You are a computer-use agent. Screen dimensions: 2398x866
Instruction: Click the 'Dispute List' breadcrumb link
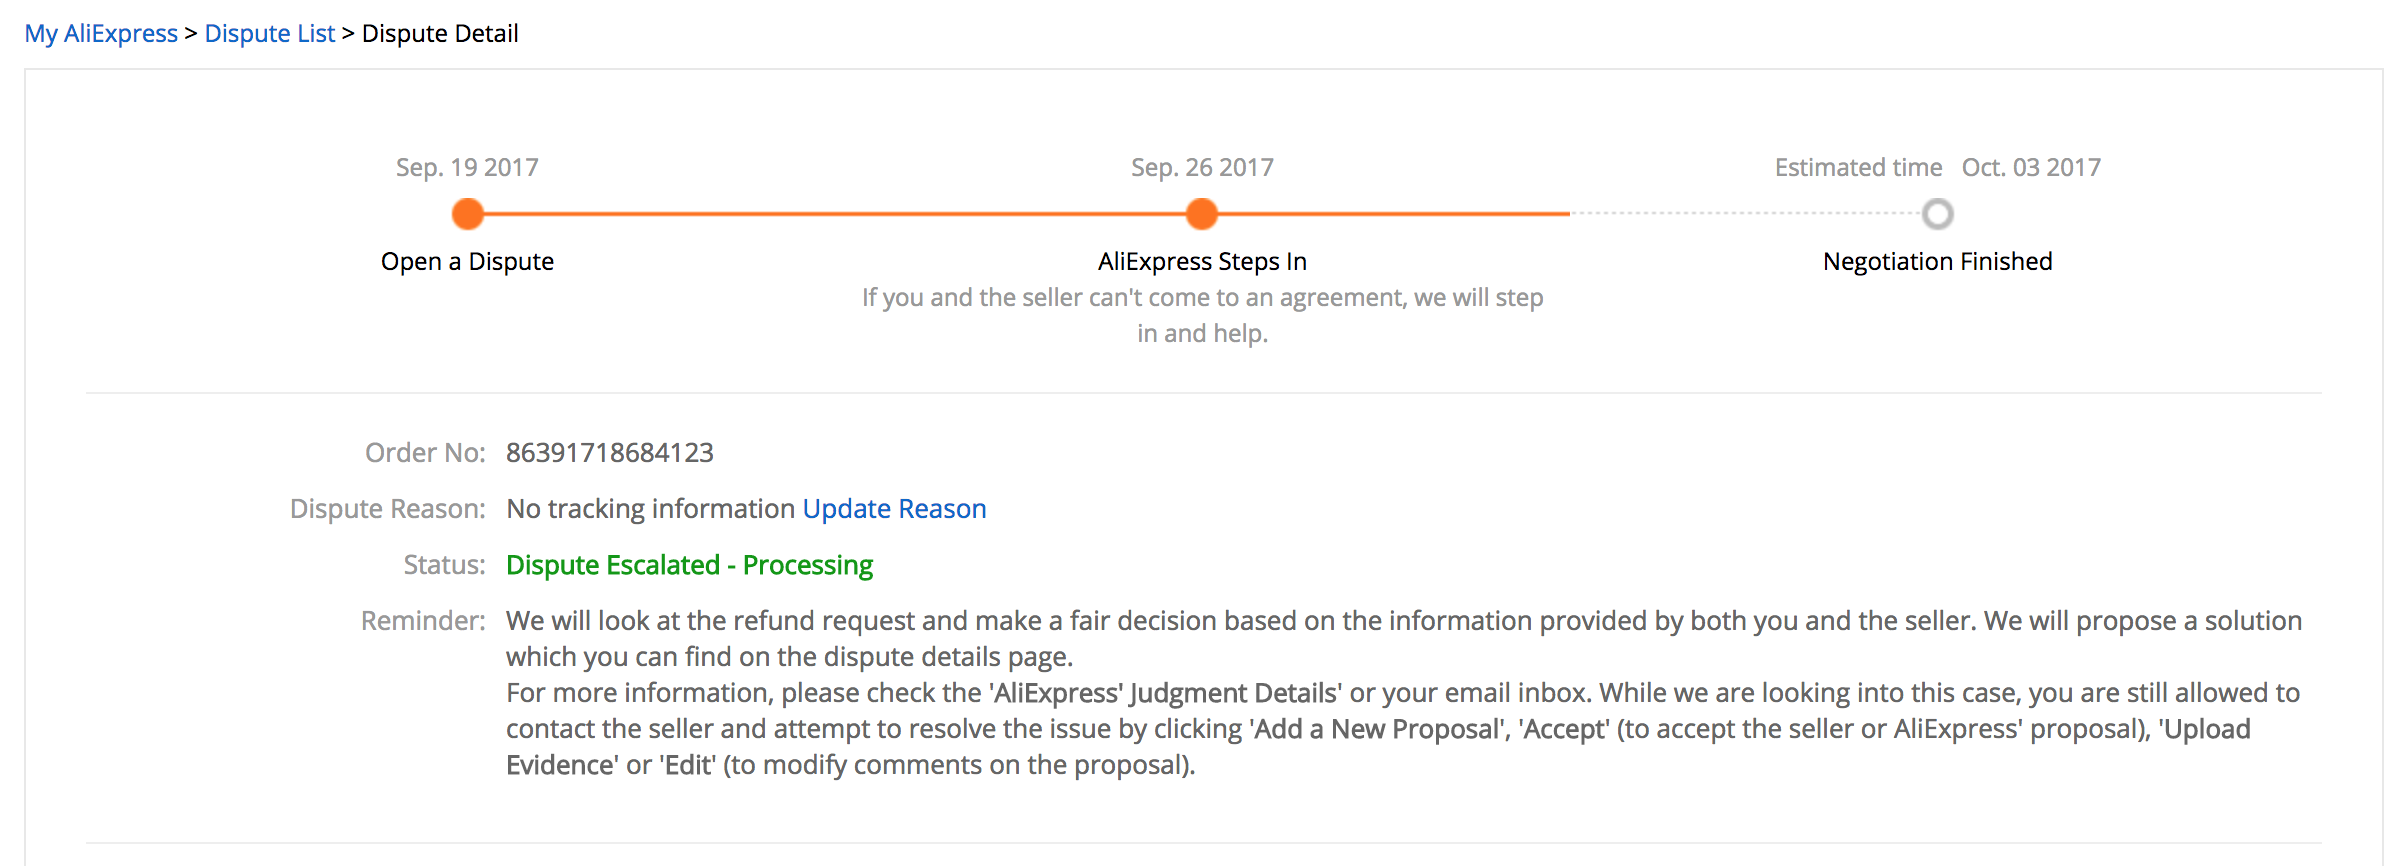point(269,33)
